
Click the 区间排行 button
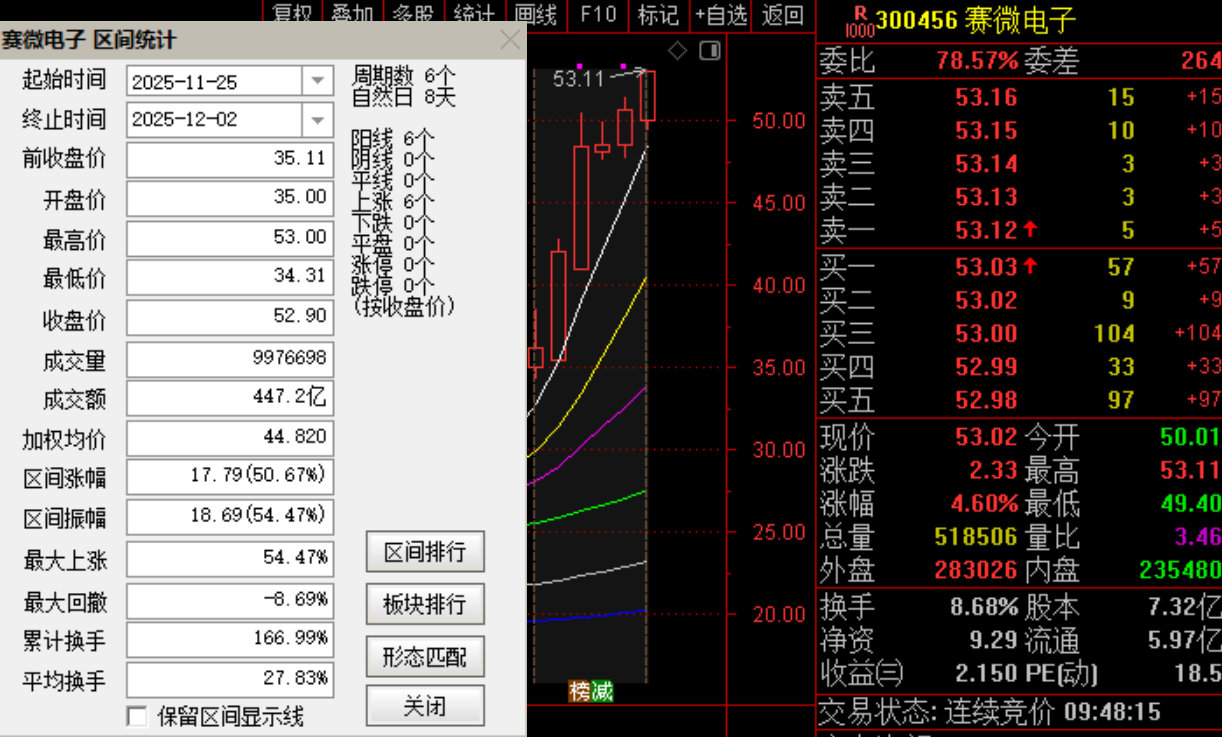coord(425,552)
